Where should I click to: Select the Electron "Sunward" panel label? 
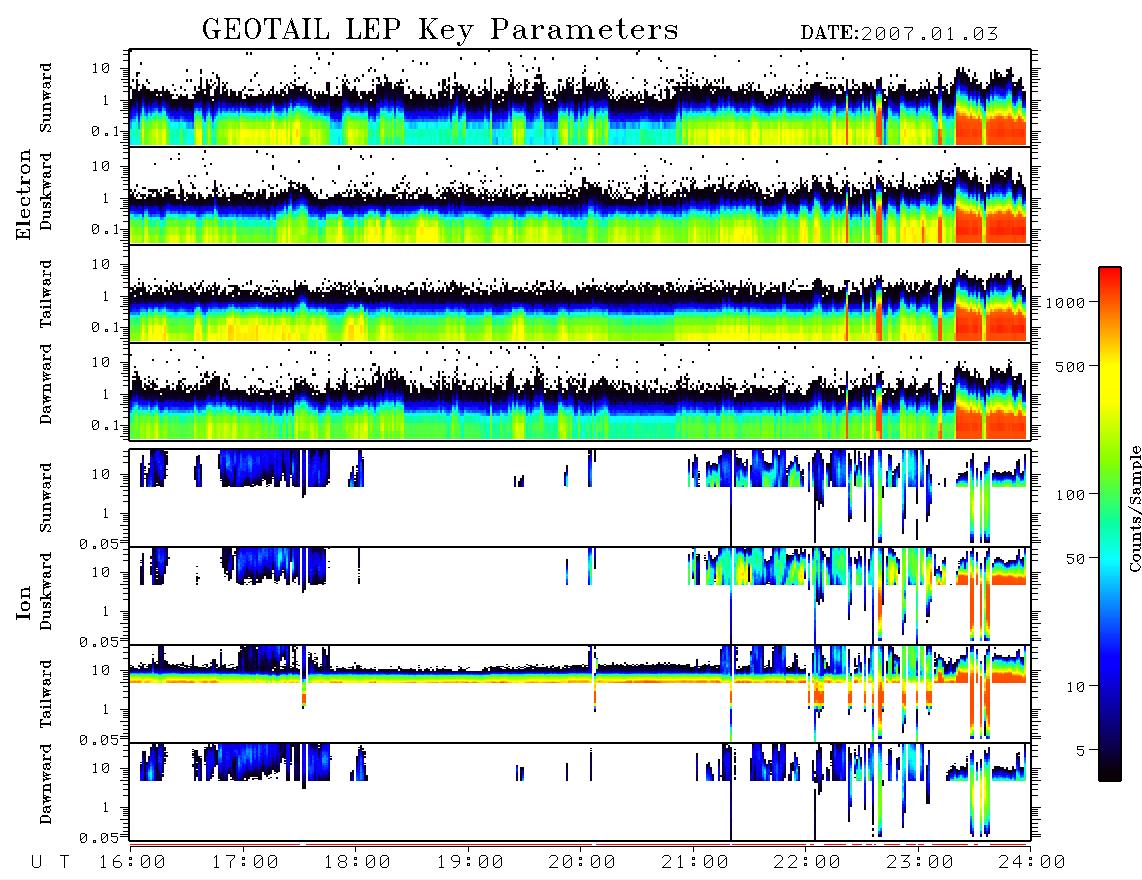[46, 98]
